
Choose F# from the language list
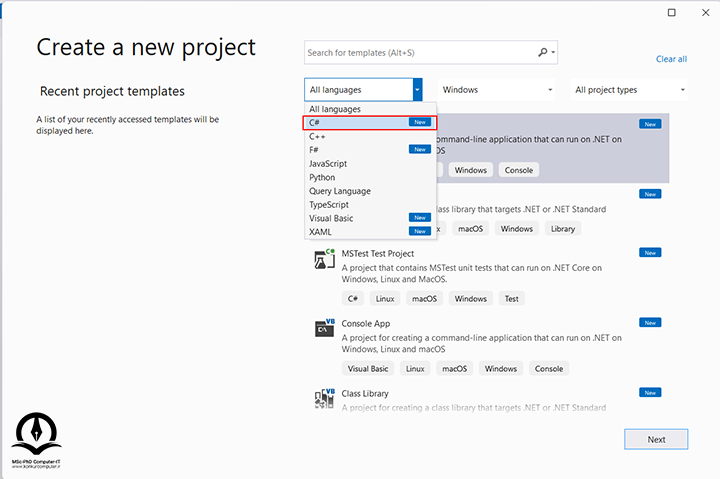coord(370,150)
